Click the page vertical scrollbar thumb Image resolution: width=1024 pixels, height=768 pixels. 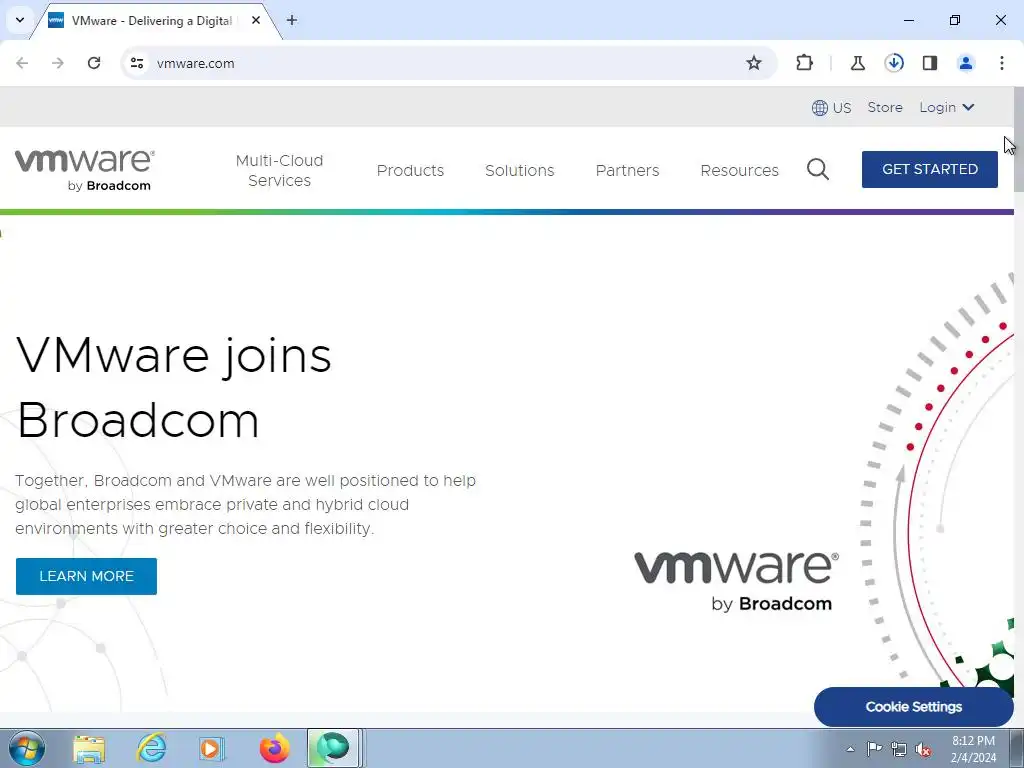[x=1019, y=137]
